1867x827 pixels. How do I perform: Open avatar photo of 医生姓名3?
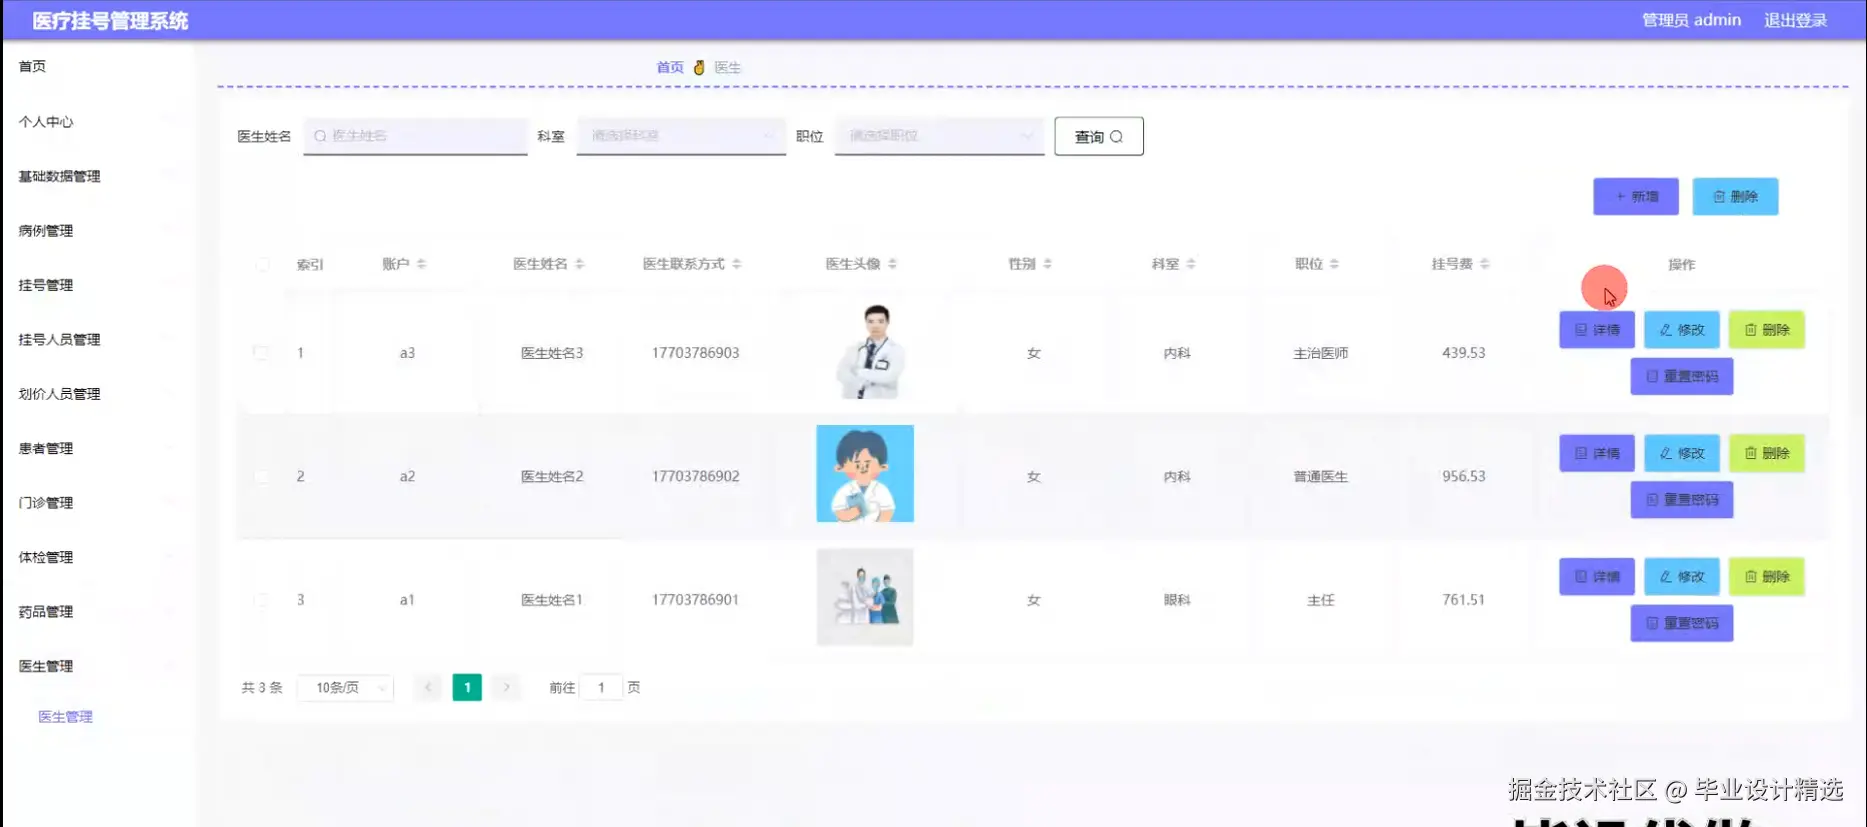tap(869, 351)
